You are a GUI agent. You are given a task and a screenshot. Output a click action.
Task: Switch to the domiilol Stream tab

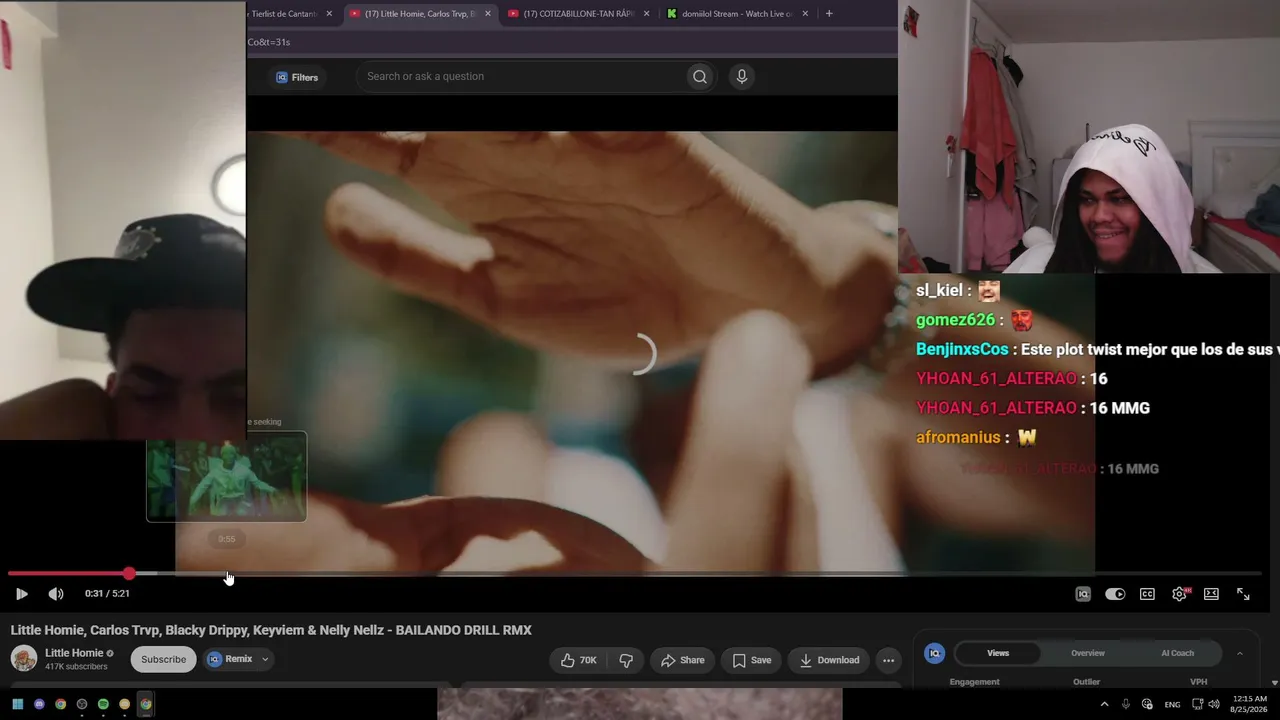(x=737, y=14)
